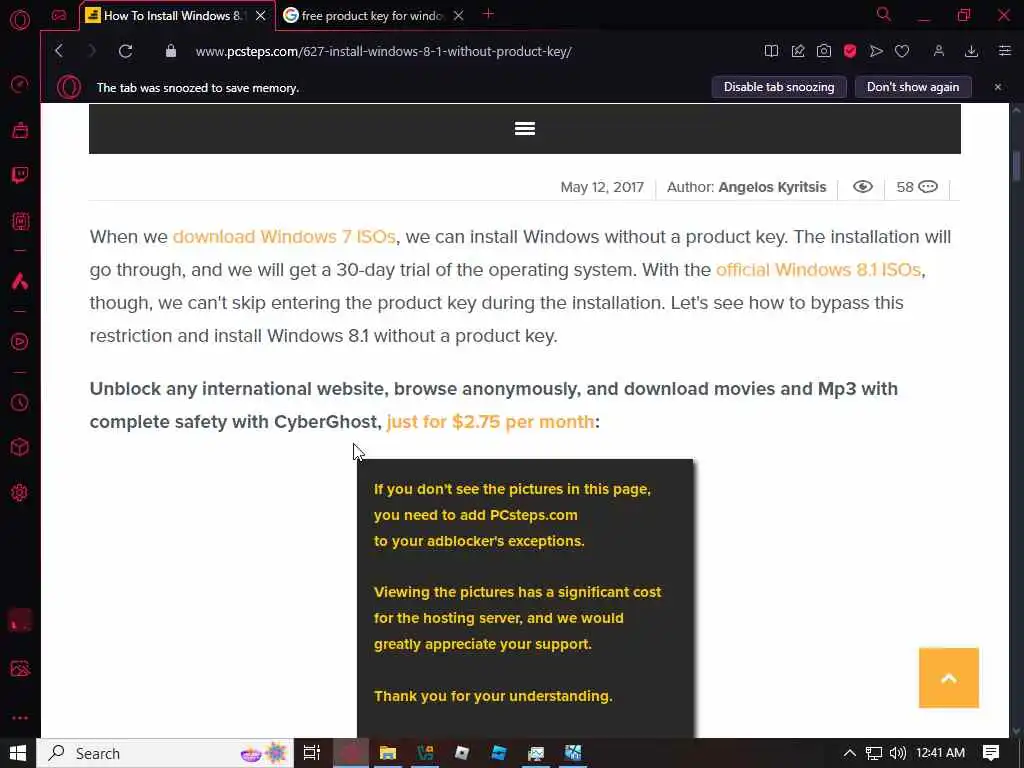The image size is (1024, 768).
Task: Open the Action Center notifications icon
Action: [x=991, y=753]
